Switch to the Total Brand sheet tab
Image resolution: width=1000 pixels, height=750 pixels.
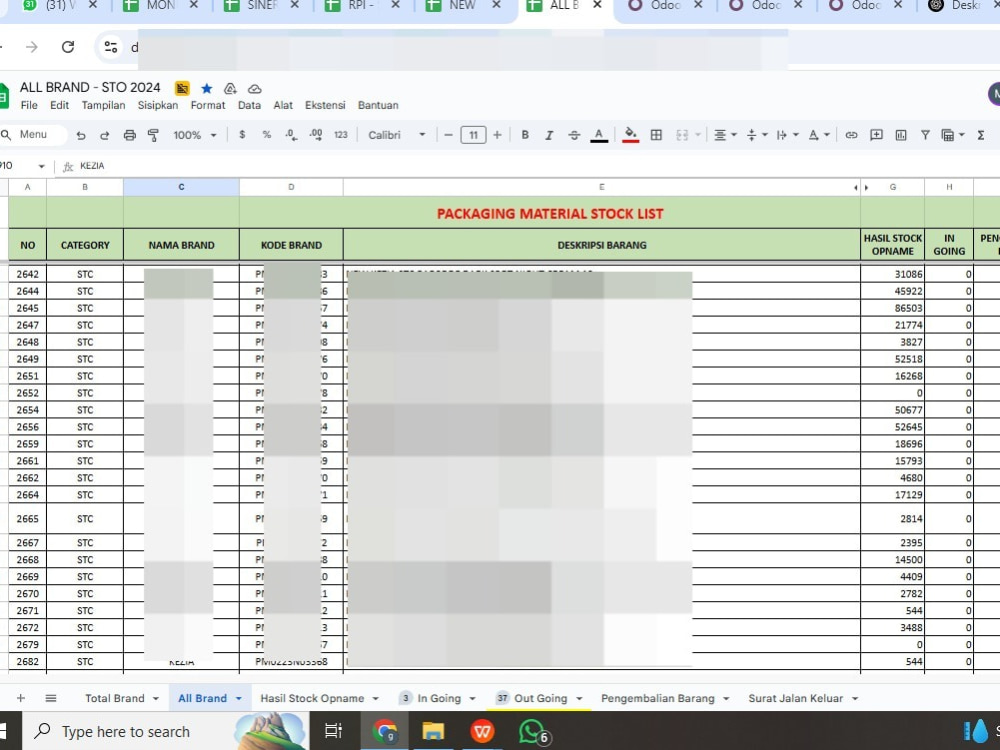pos(115,698)
